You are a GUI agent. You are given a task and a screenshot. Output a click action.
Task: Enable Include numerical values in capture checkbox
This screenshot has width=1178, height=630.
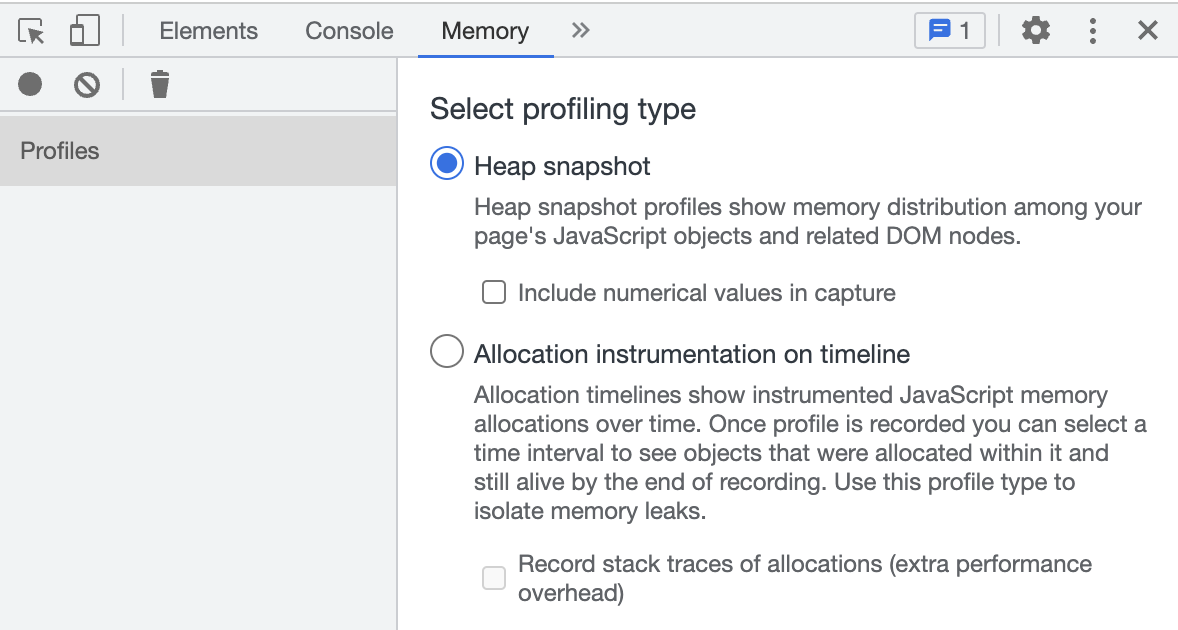(494, 292)
